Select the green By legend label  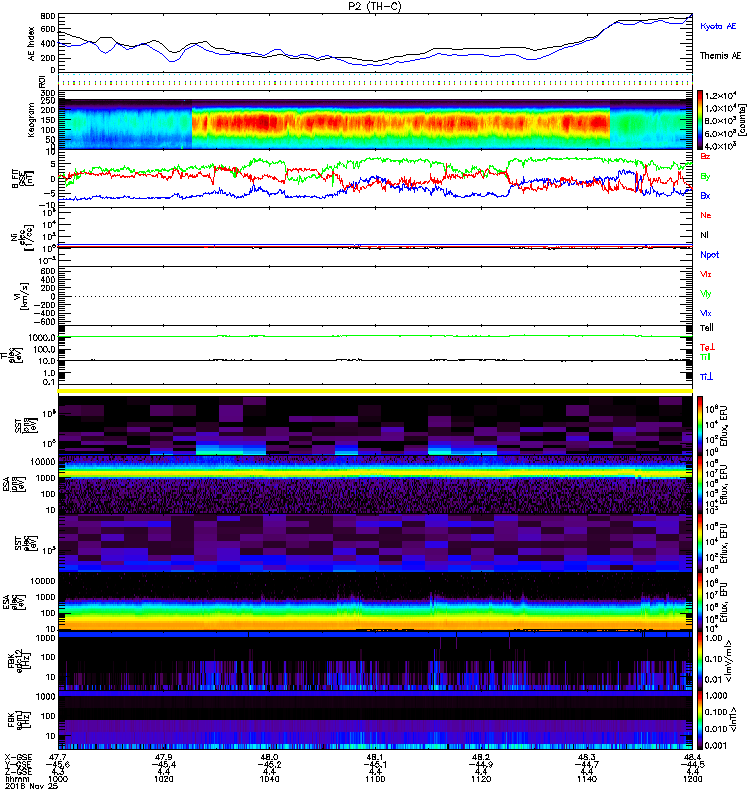click(705, 177)
